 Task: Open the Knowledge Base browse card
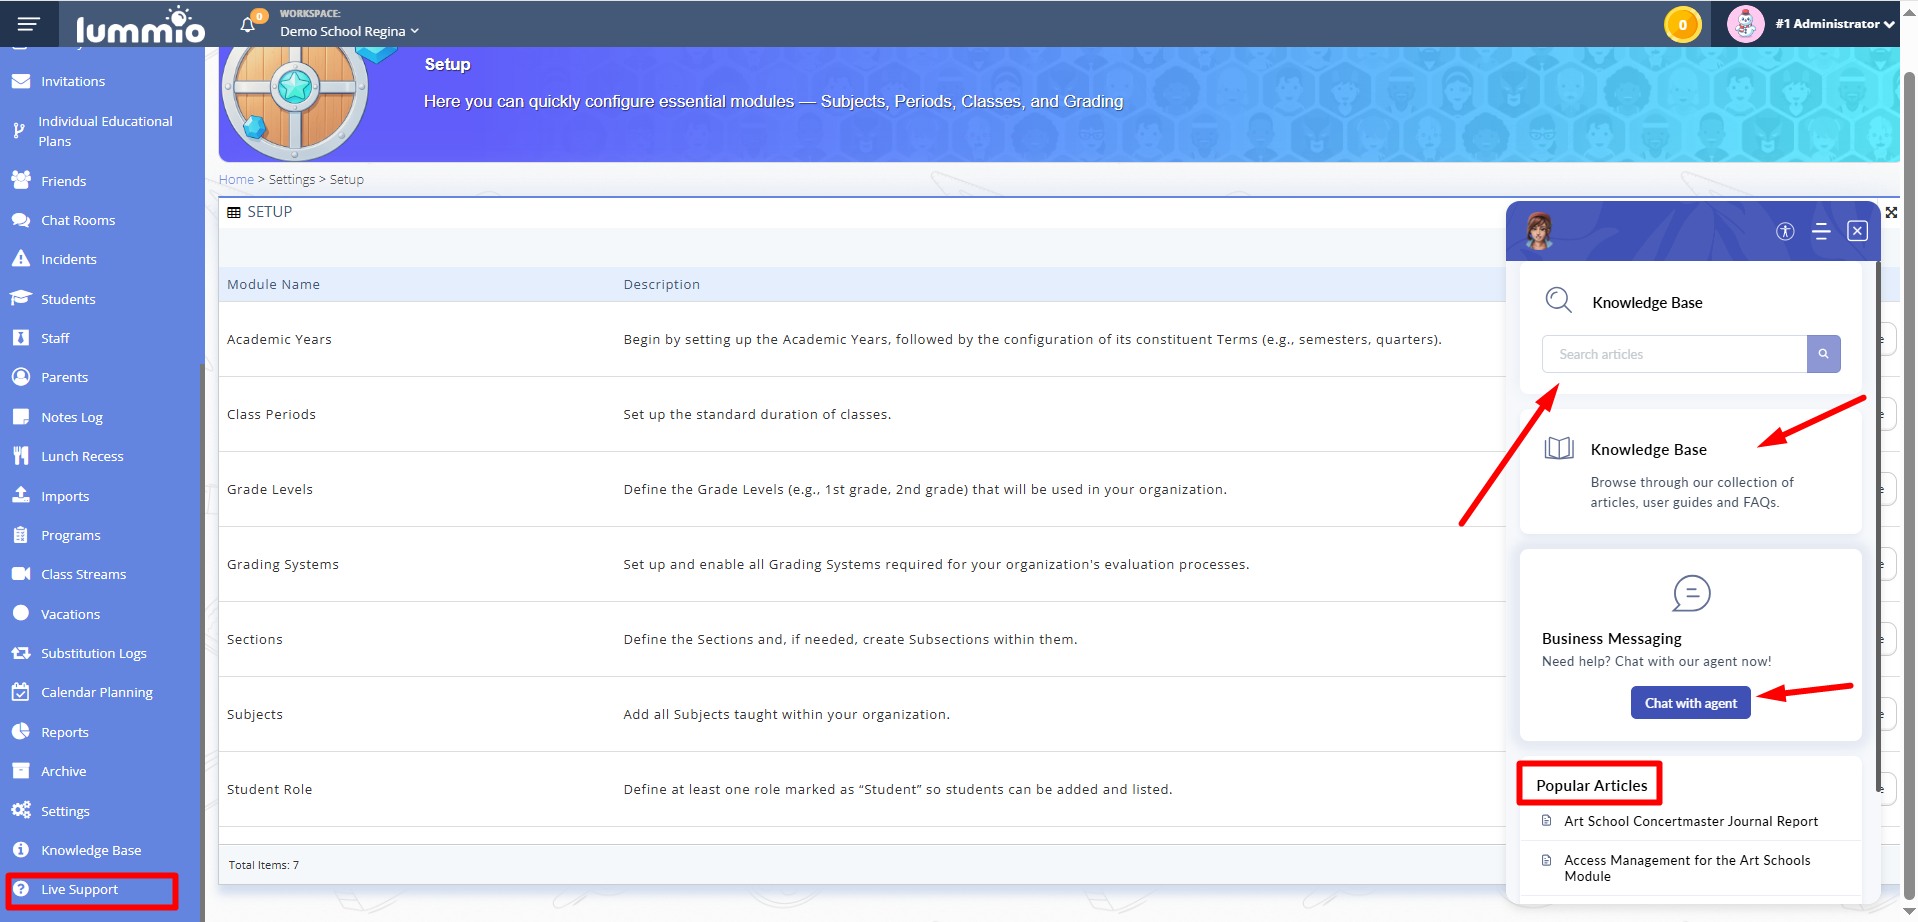point(1690,471)
